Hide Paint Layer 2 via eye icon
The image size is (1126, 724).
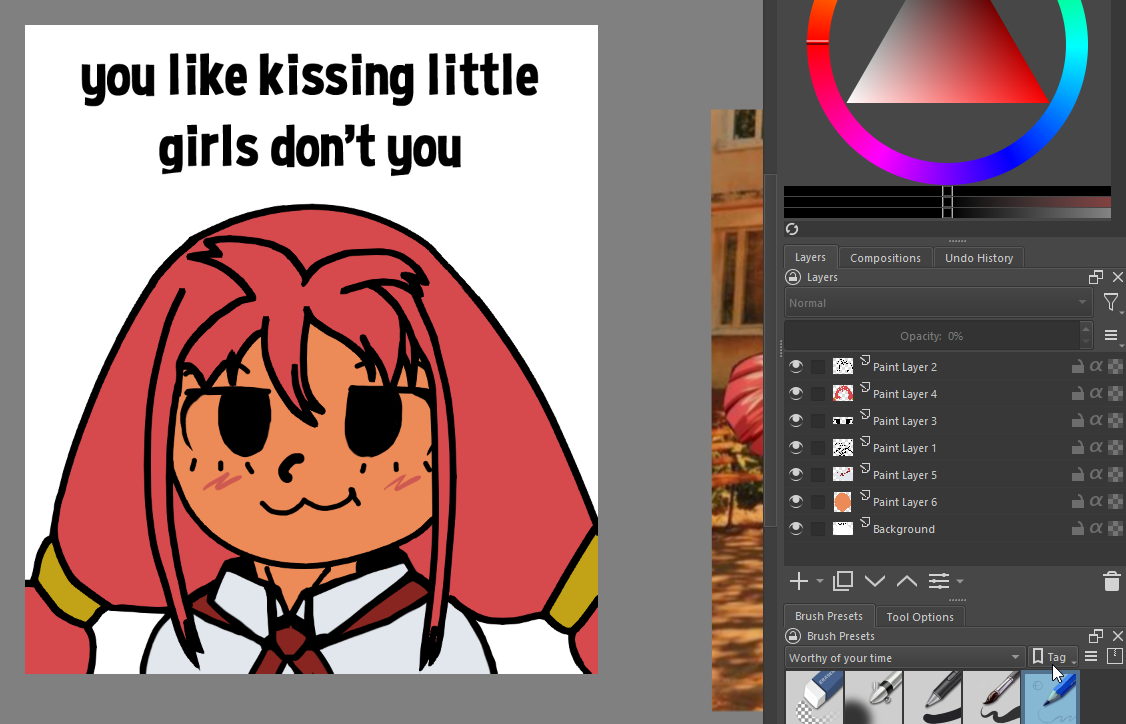[x=796, y=366]
